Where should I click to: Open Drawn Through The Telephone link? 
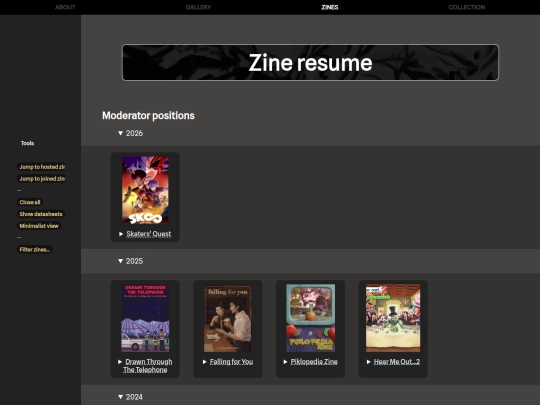[x=148, y=365]
